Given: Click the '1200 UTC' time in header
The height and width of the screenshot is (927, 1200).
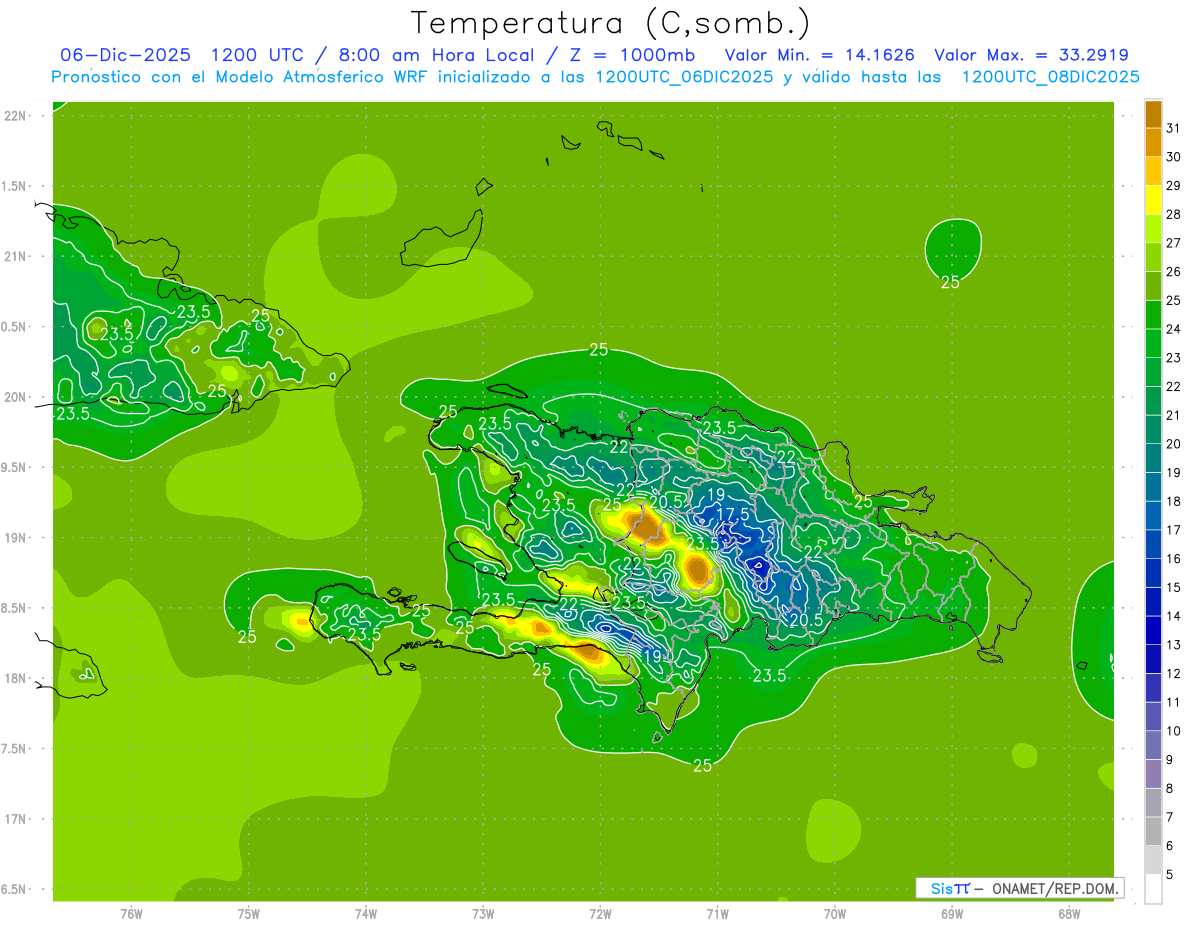Looking at the screenshot, I should tap(258, 55).
